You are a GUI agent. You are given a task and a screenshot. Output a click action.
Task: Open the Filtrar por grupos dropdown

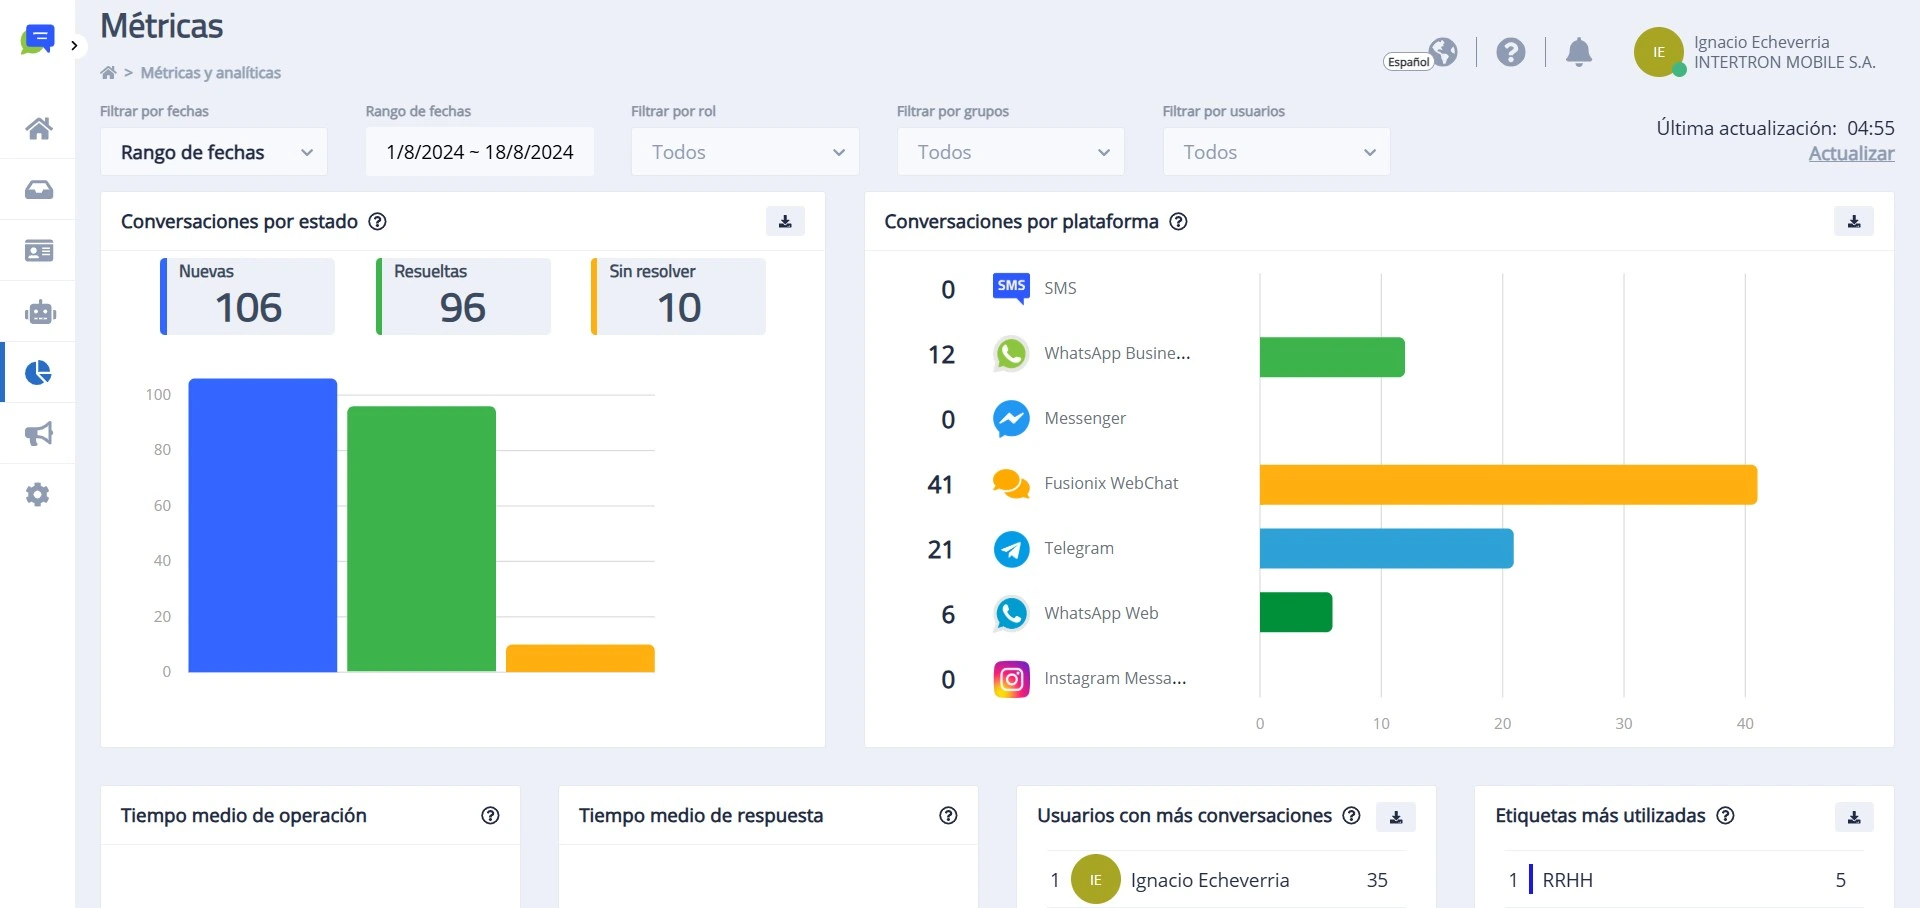tap(1010, 152)
